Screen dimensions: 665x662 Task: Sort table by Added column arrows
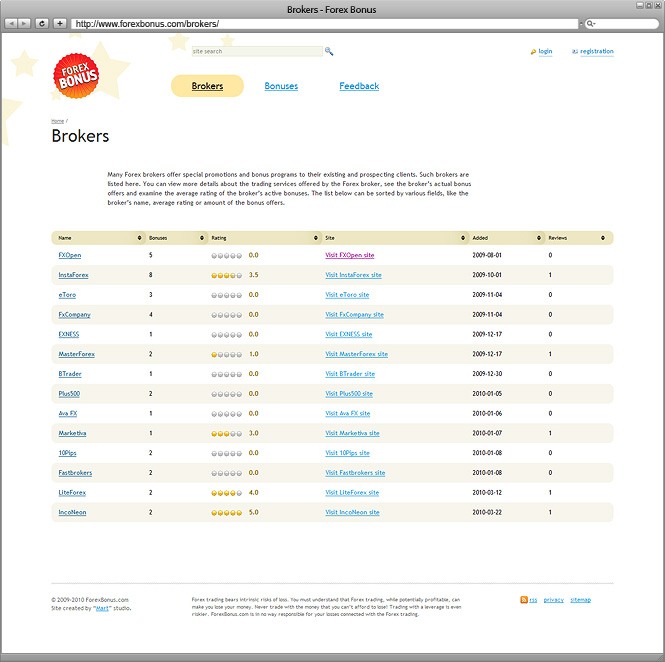(539, 238)
